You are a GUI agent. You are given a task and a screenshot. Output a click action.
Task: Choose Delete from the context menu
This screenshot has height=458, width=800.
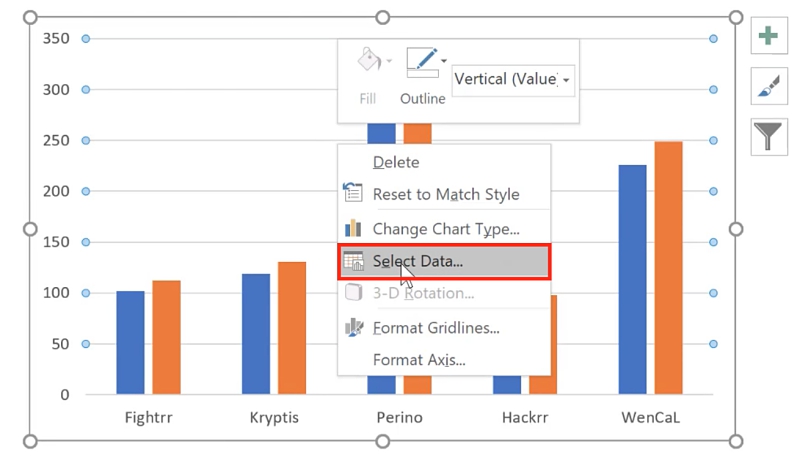pyautogui.click(x=396, y=162)
